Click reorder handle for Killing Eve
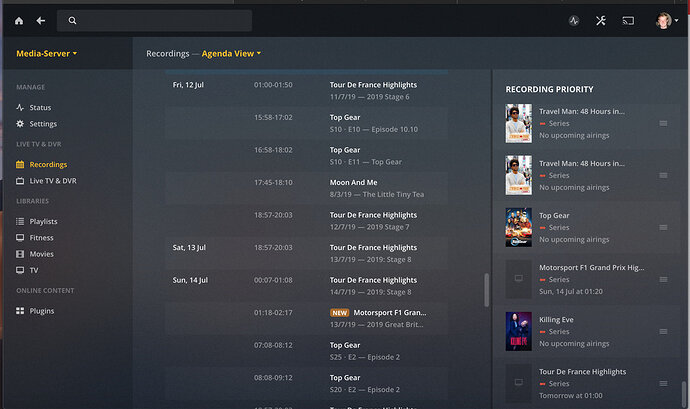The image size is (690, 409). (663, 332)
